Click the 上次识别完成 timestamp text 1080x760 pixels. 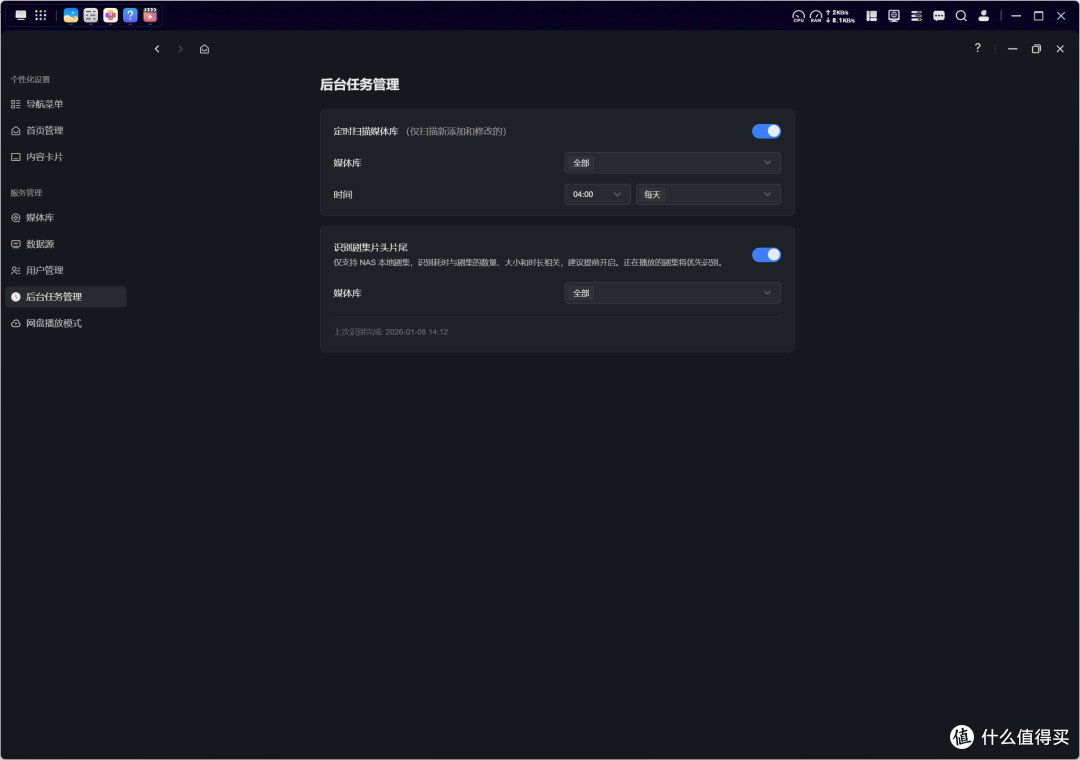(x=391, y=332)
